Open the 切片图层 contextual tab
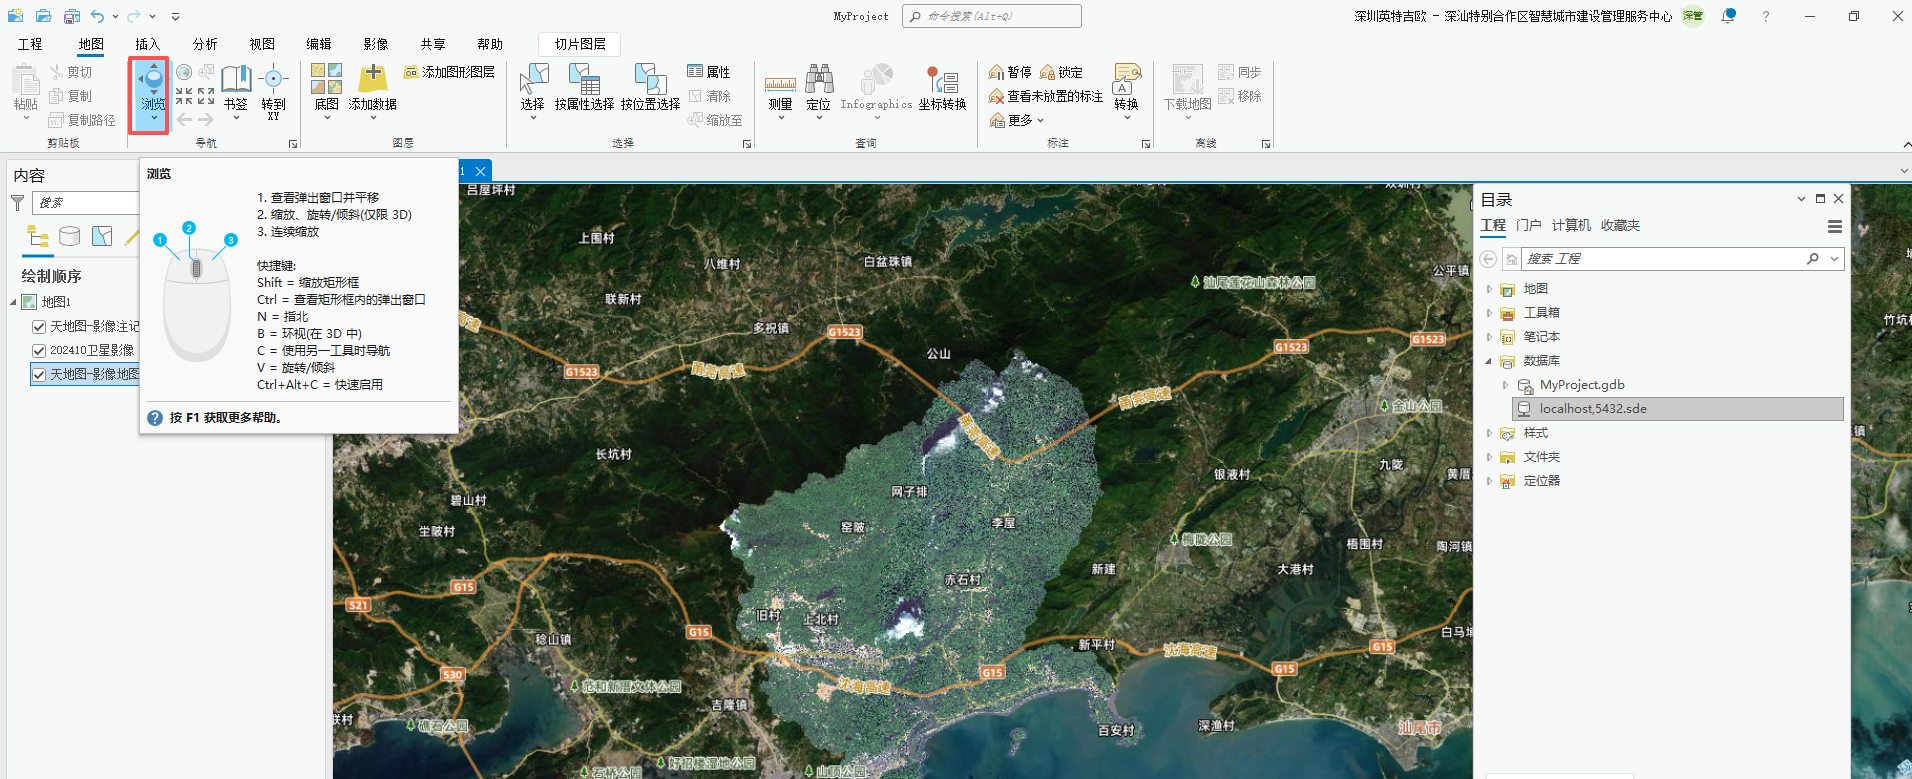This screenshot has height=779, width=1912. [580, 44]
